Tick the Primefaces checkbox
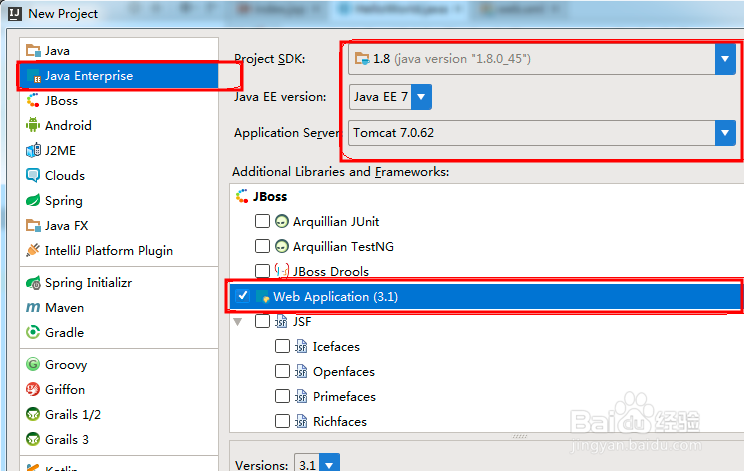744x471 pixels. pos(282,396)
